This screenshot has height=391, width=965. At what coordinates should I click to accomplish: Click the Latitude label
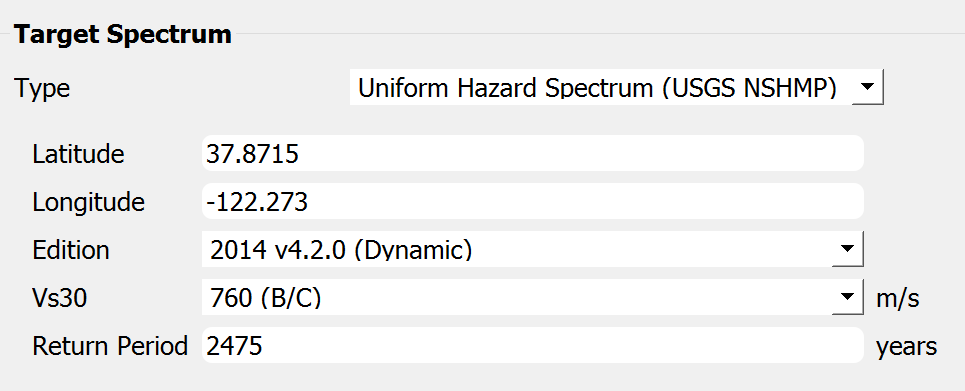[78, 154]
